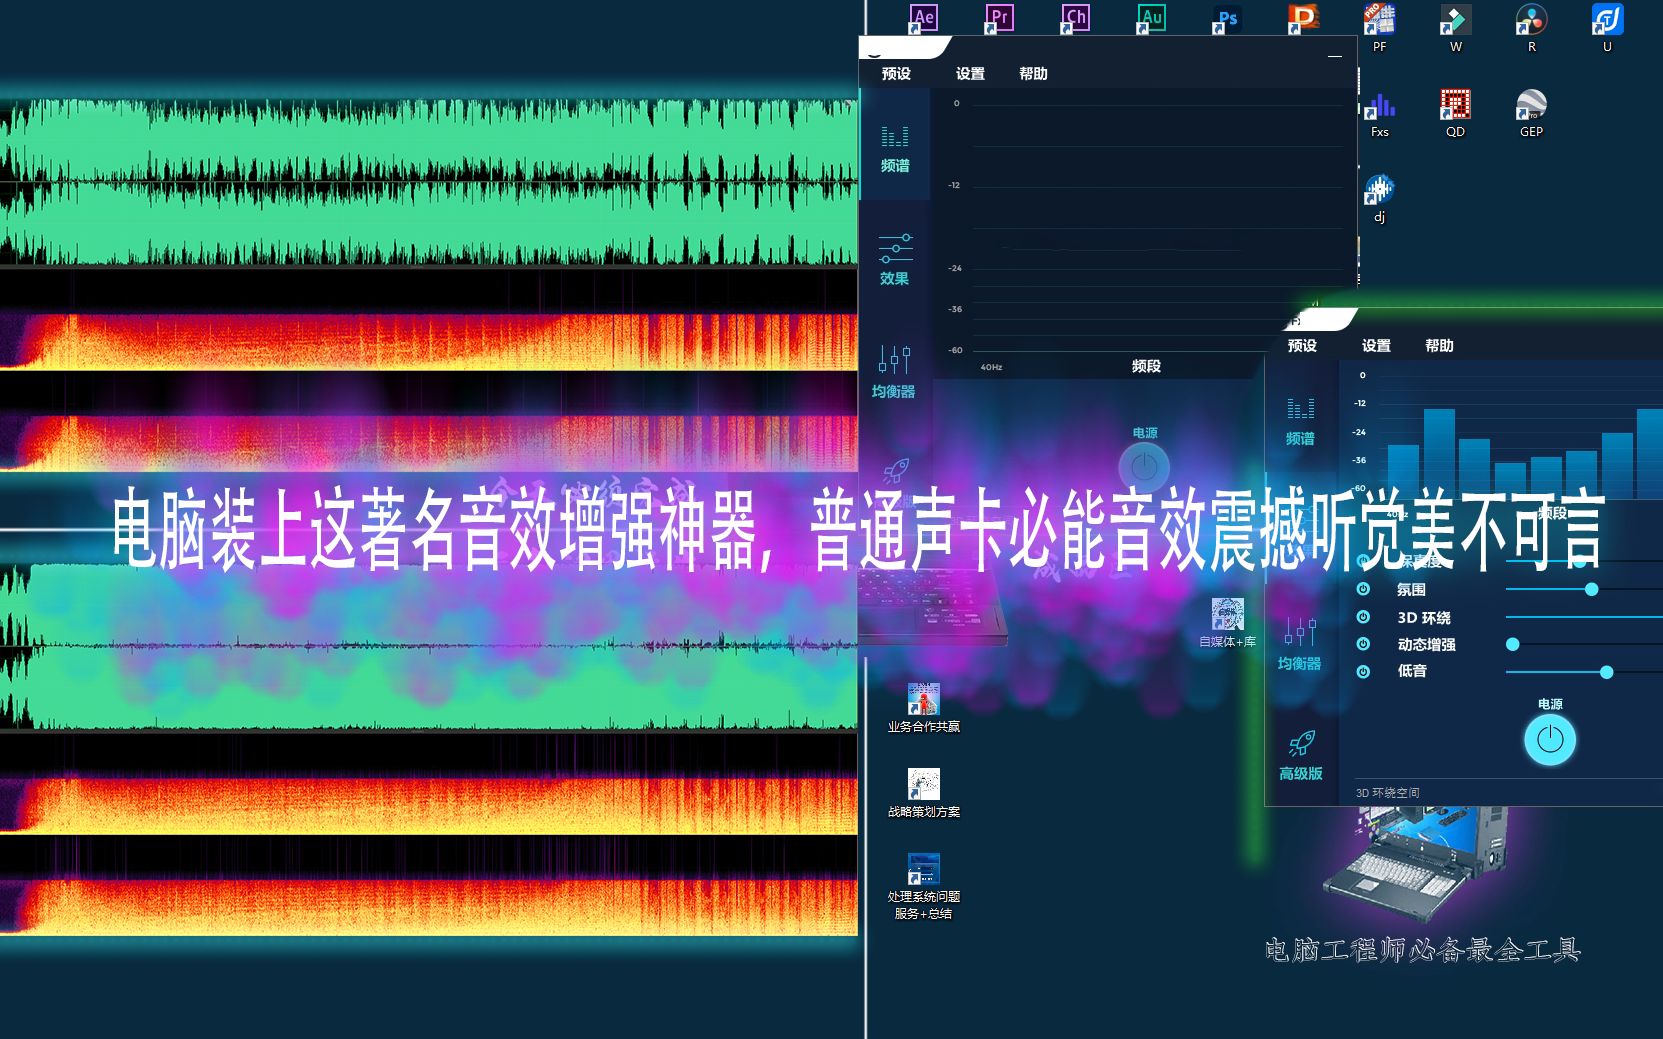Screen dimensions: 1663x1039
Task: Open the Adobe Audition Au shortcut
Action: point(1151,18)
